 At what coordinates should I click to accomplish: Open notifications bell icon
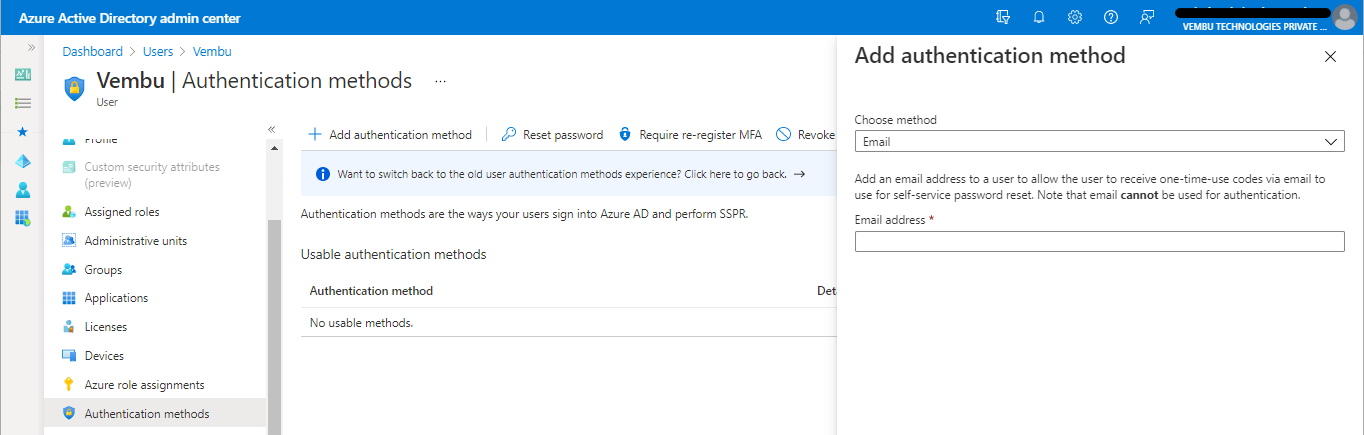(1039, 17)
